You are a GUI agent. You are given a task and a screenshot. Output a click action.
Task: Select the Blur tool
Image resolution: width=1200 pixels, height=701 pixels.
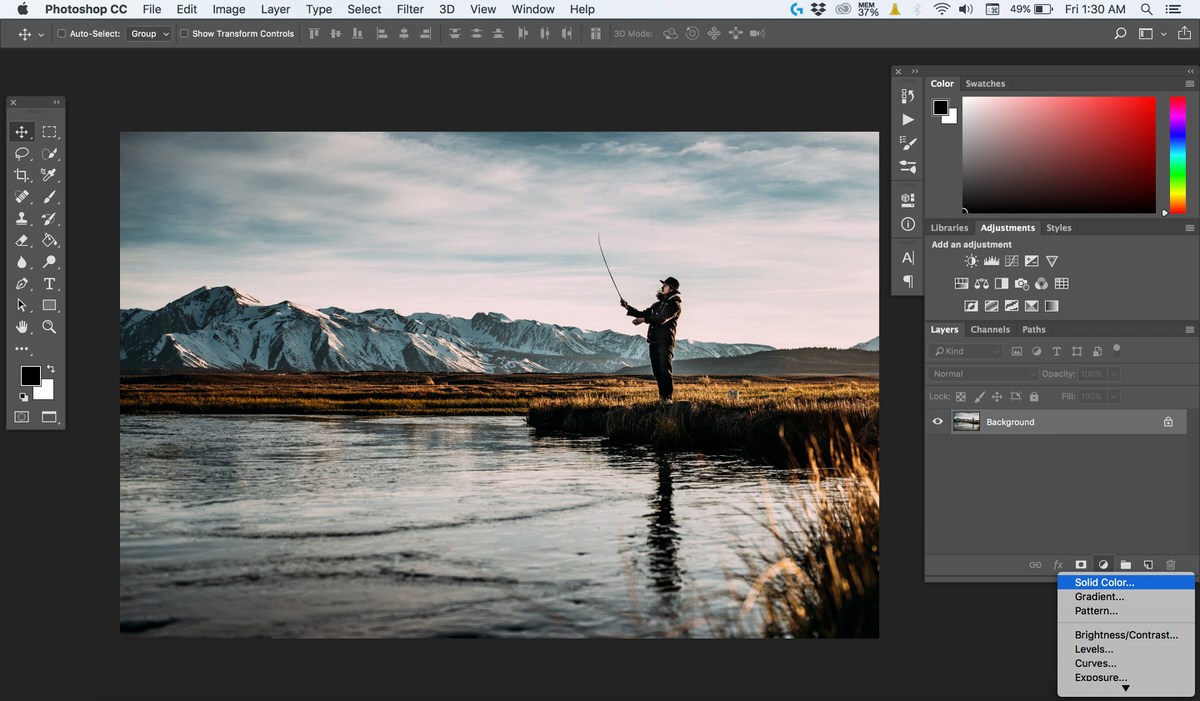21,262
